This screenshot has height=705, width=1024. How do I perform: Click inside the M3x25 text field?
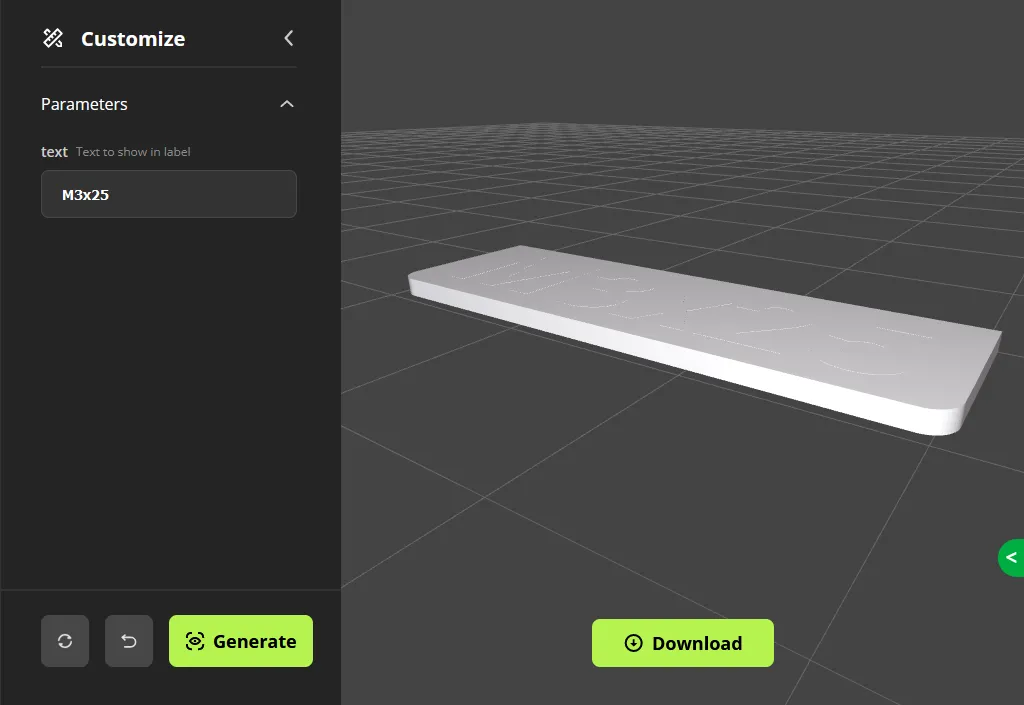point(168,194)
